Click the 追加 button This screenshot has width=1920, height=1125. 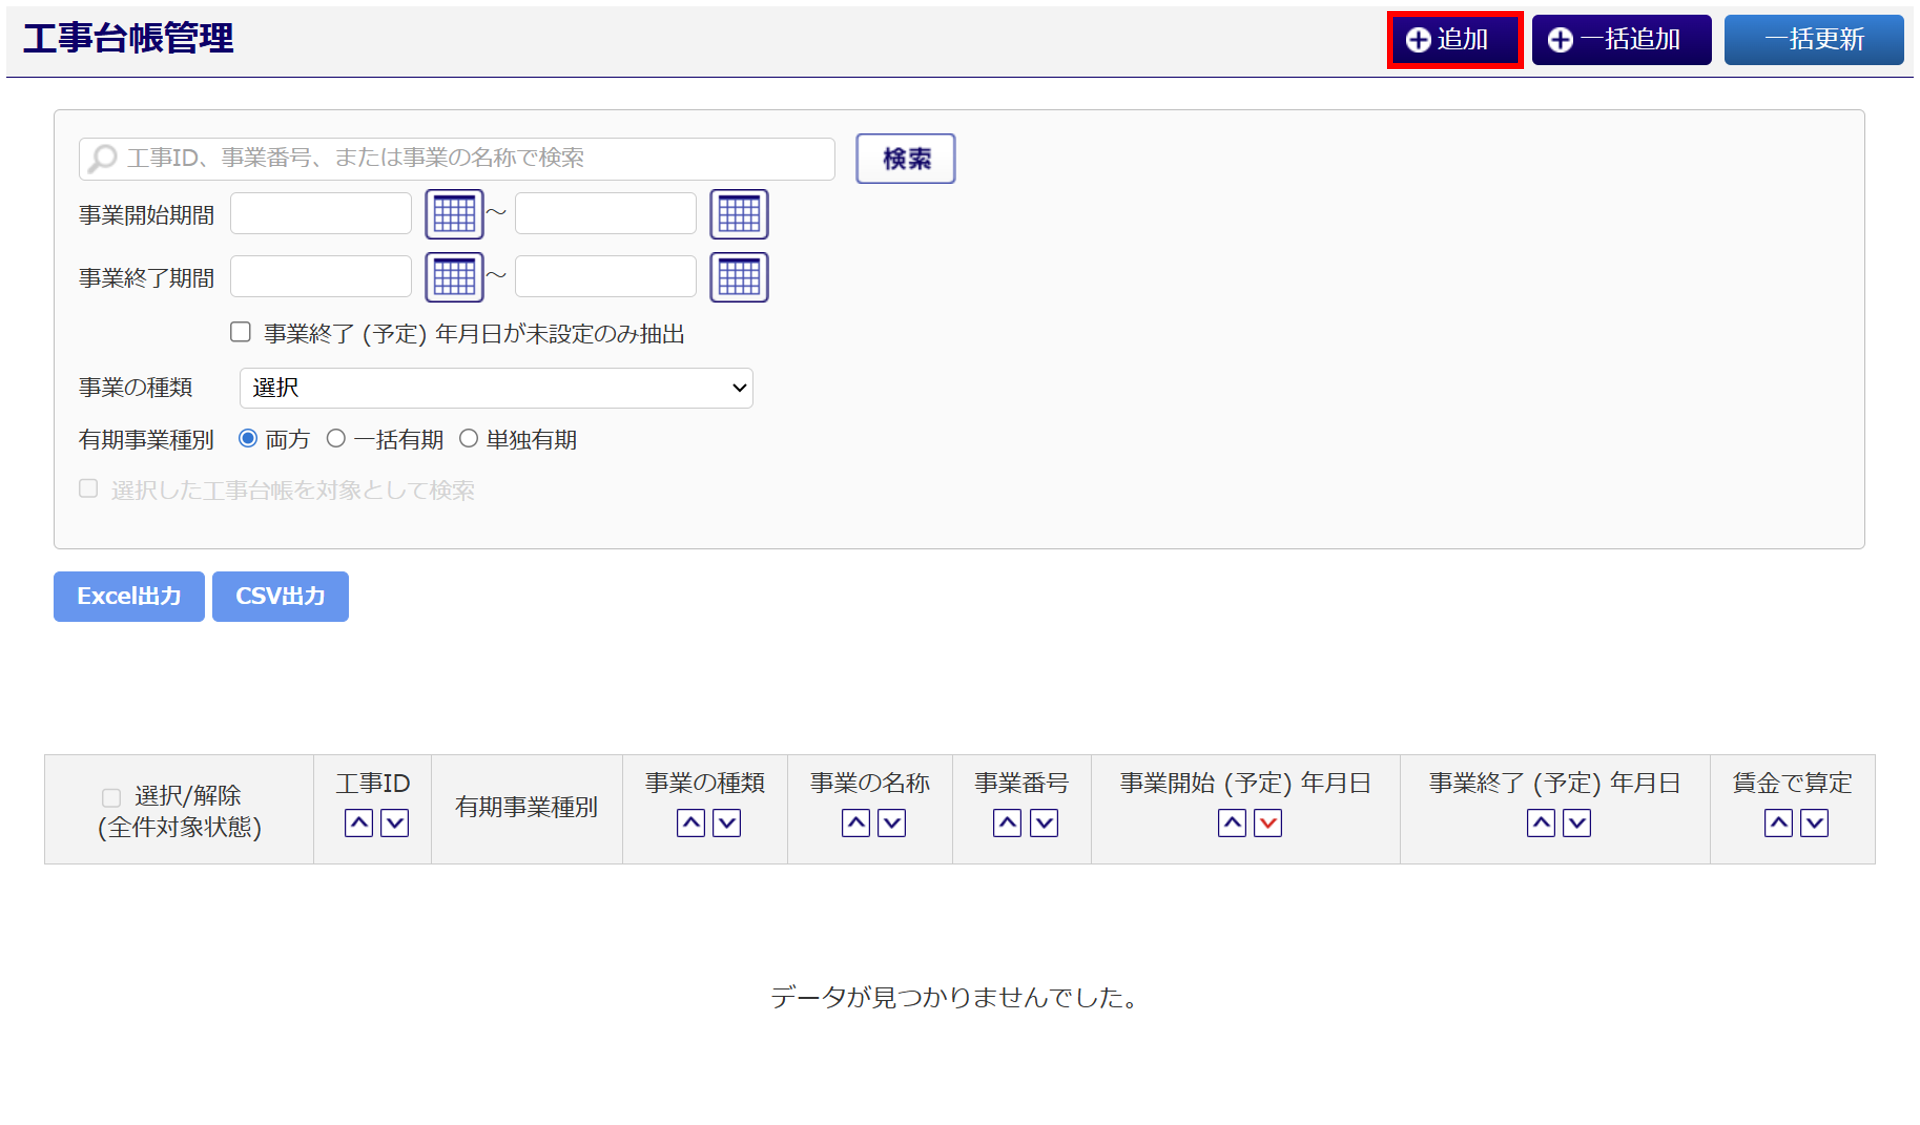coord(1454,40)
